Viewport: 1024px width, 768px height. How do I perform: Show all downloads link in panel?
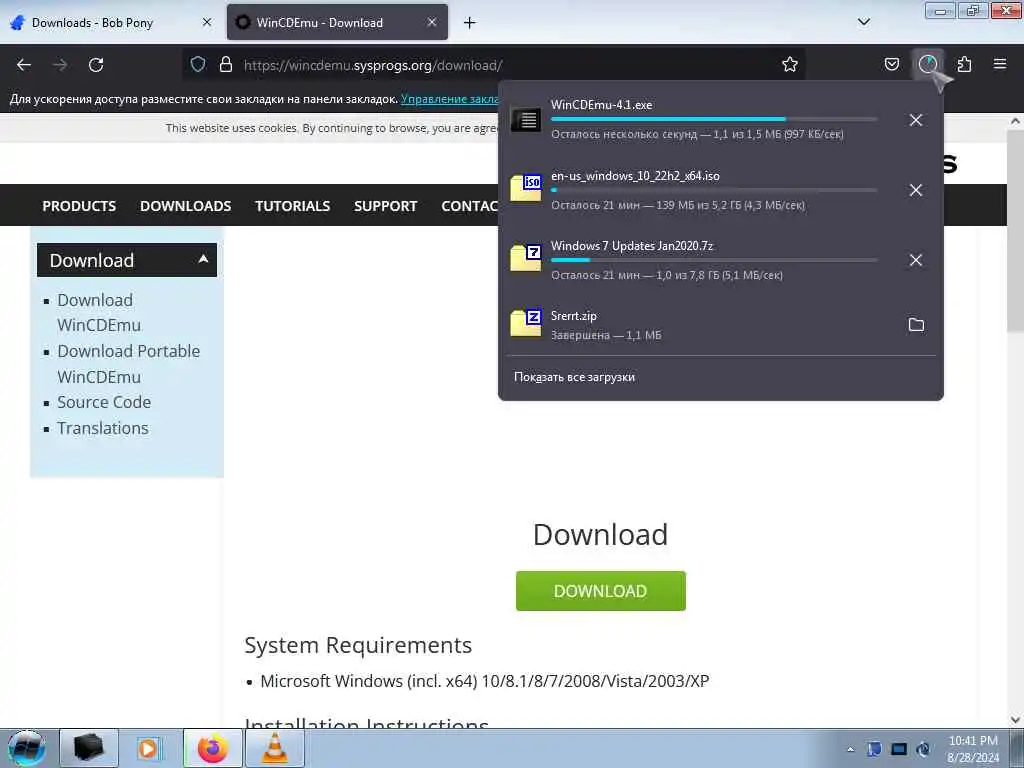pyautogui.click(x=574, y=377)
